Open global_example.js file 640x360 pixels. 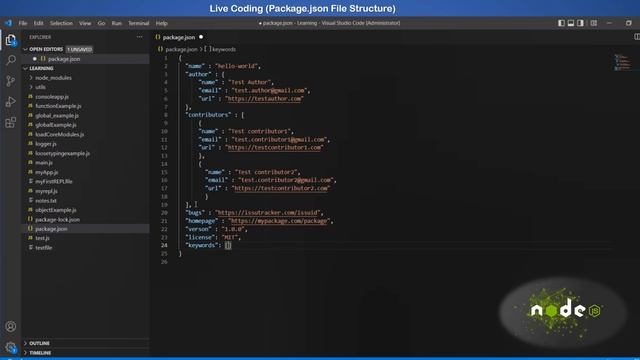pyautogui.click(x=57, y=116)
